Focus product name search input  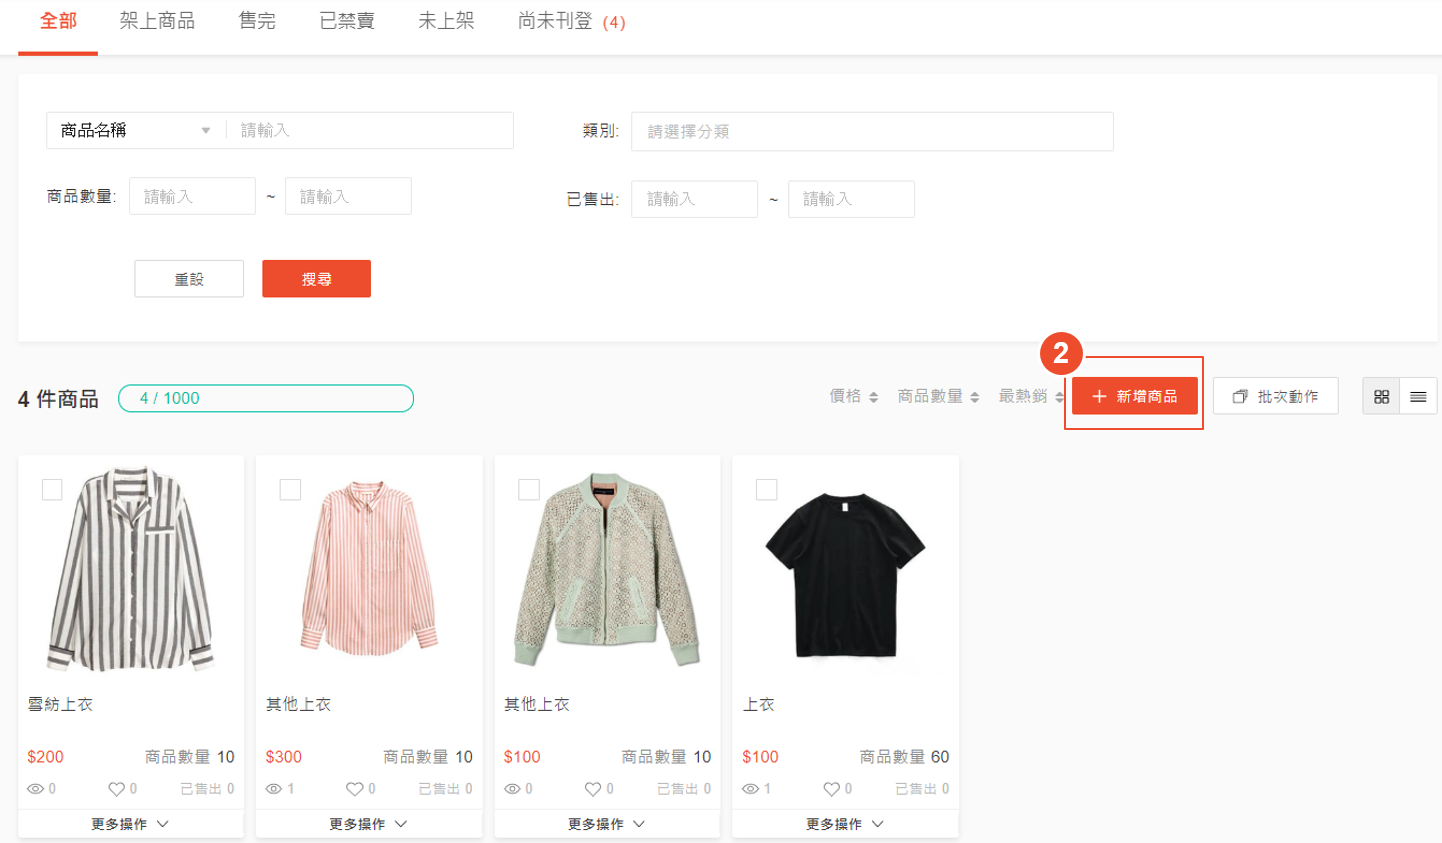pos(370,130)
